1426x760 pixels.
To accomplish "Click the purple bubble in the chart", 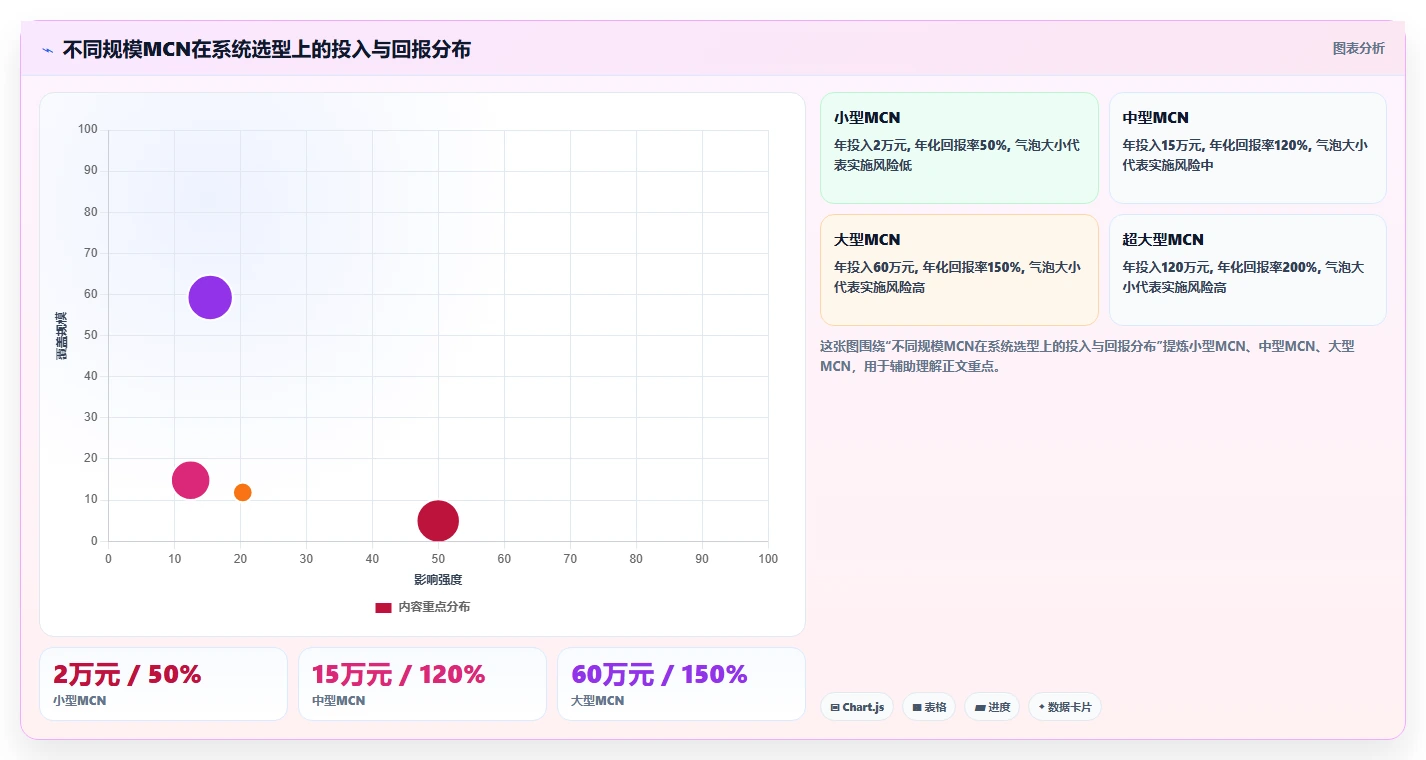I will 210,297.
